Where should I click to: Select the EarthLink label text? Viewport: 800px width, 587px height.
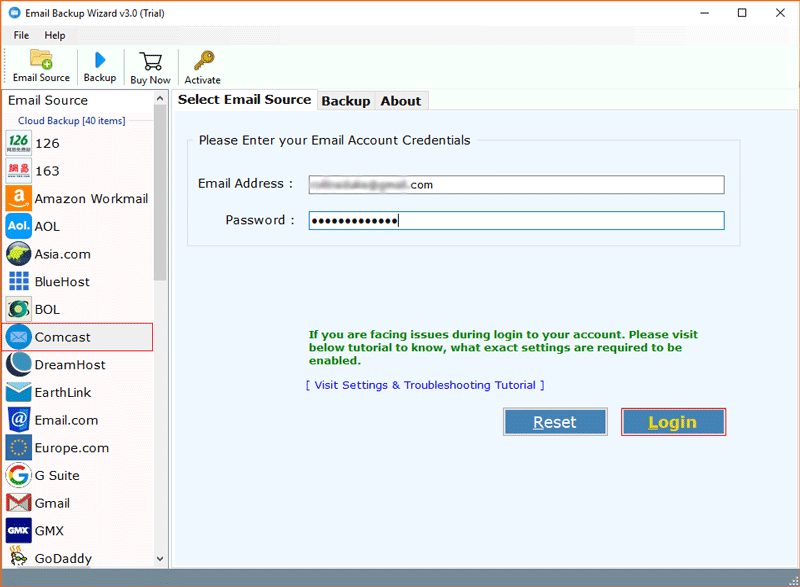pos(63,392)
